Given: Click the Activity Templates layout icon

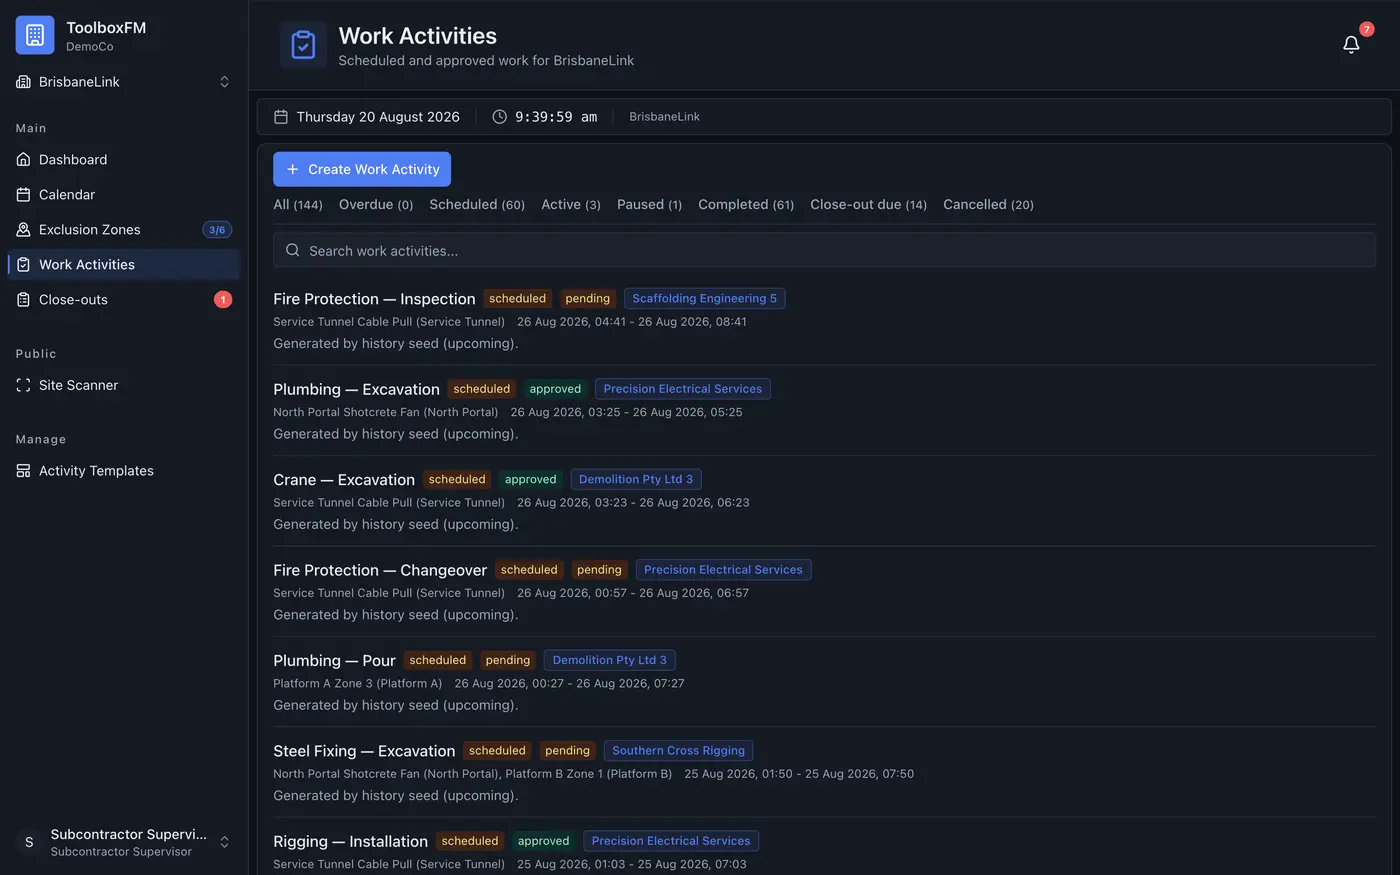Looking at the screenshot, I should [x=23, y=470].
